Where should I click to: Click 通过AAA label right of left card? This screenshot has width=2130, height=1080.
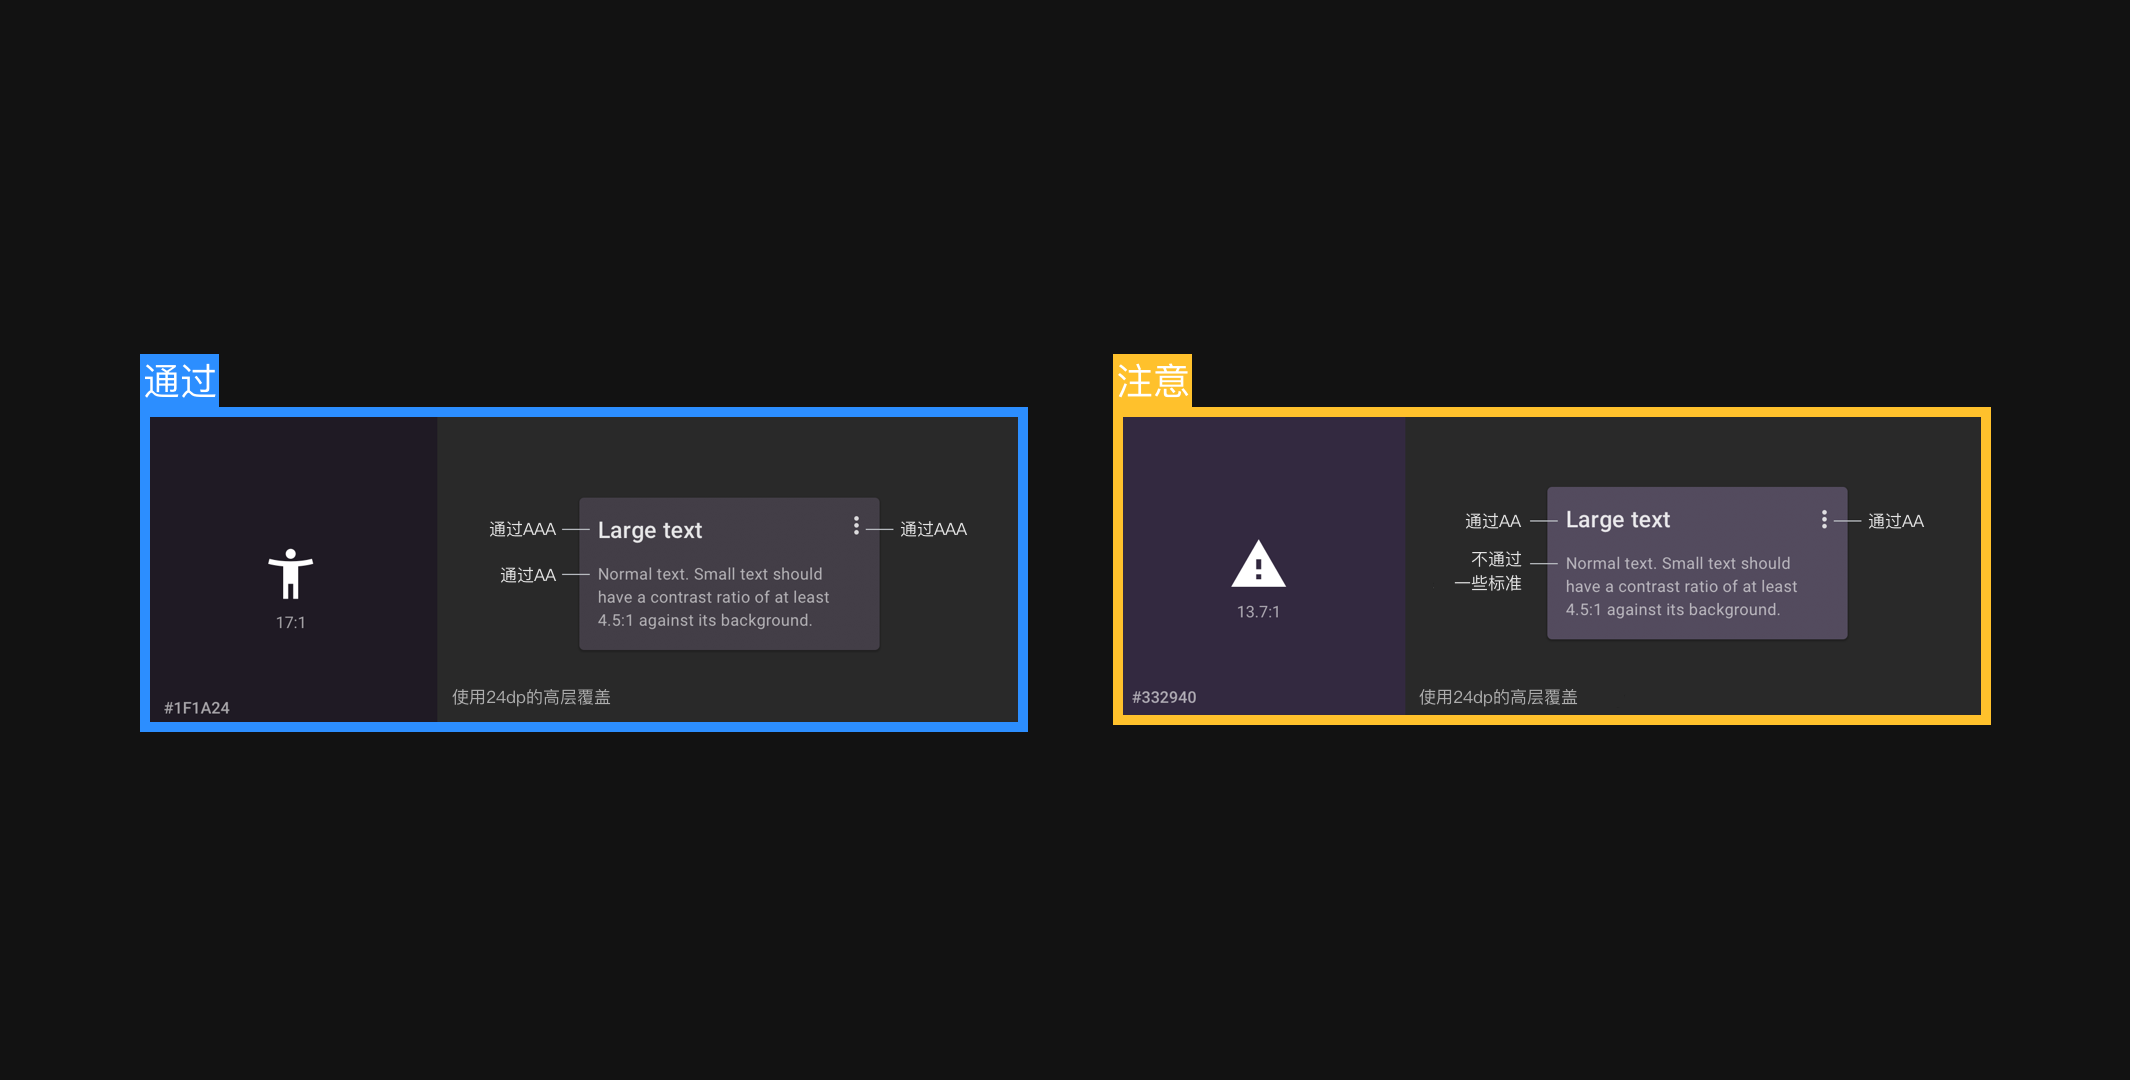pos(933,529)
